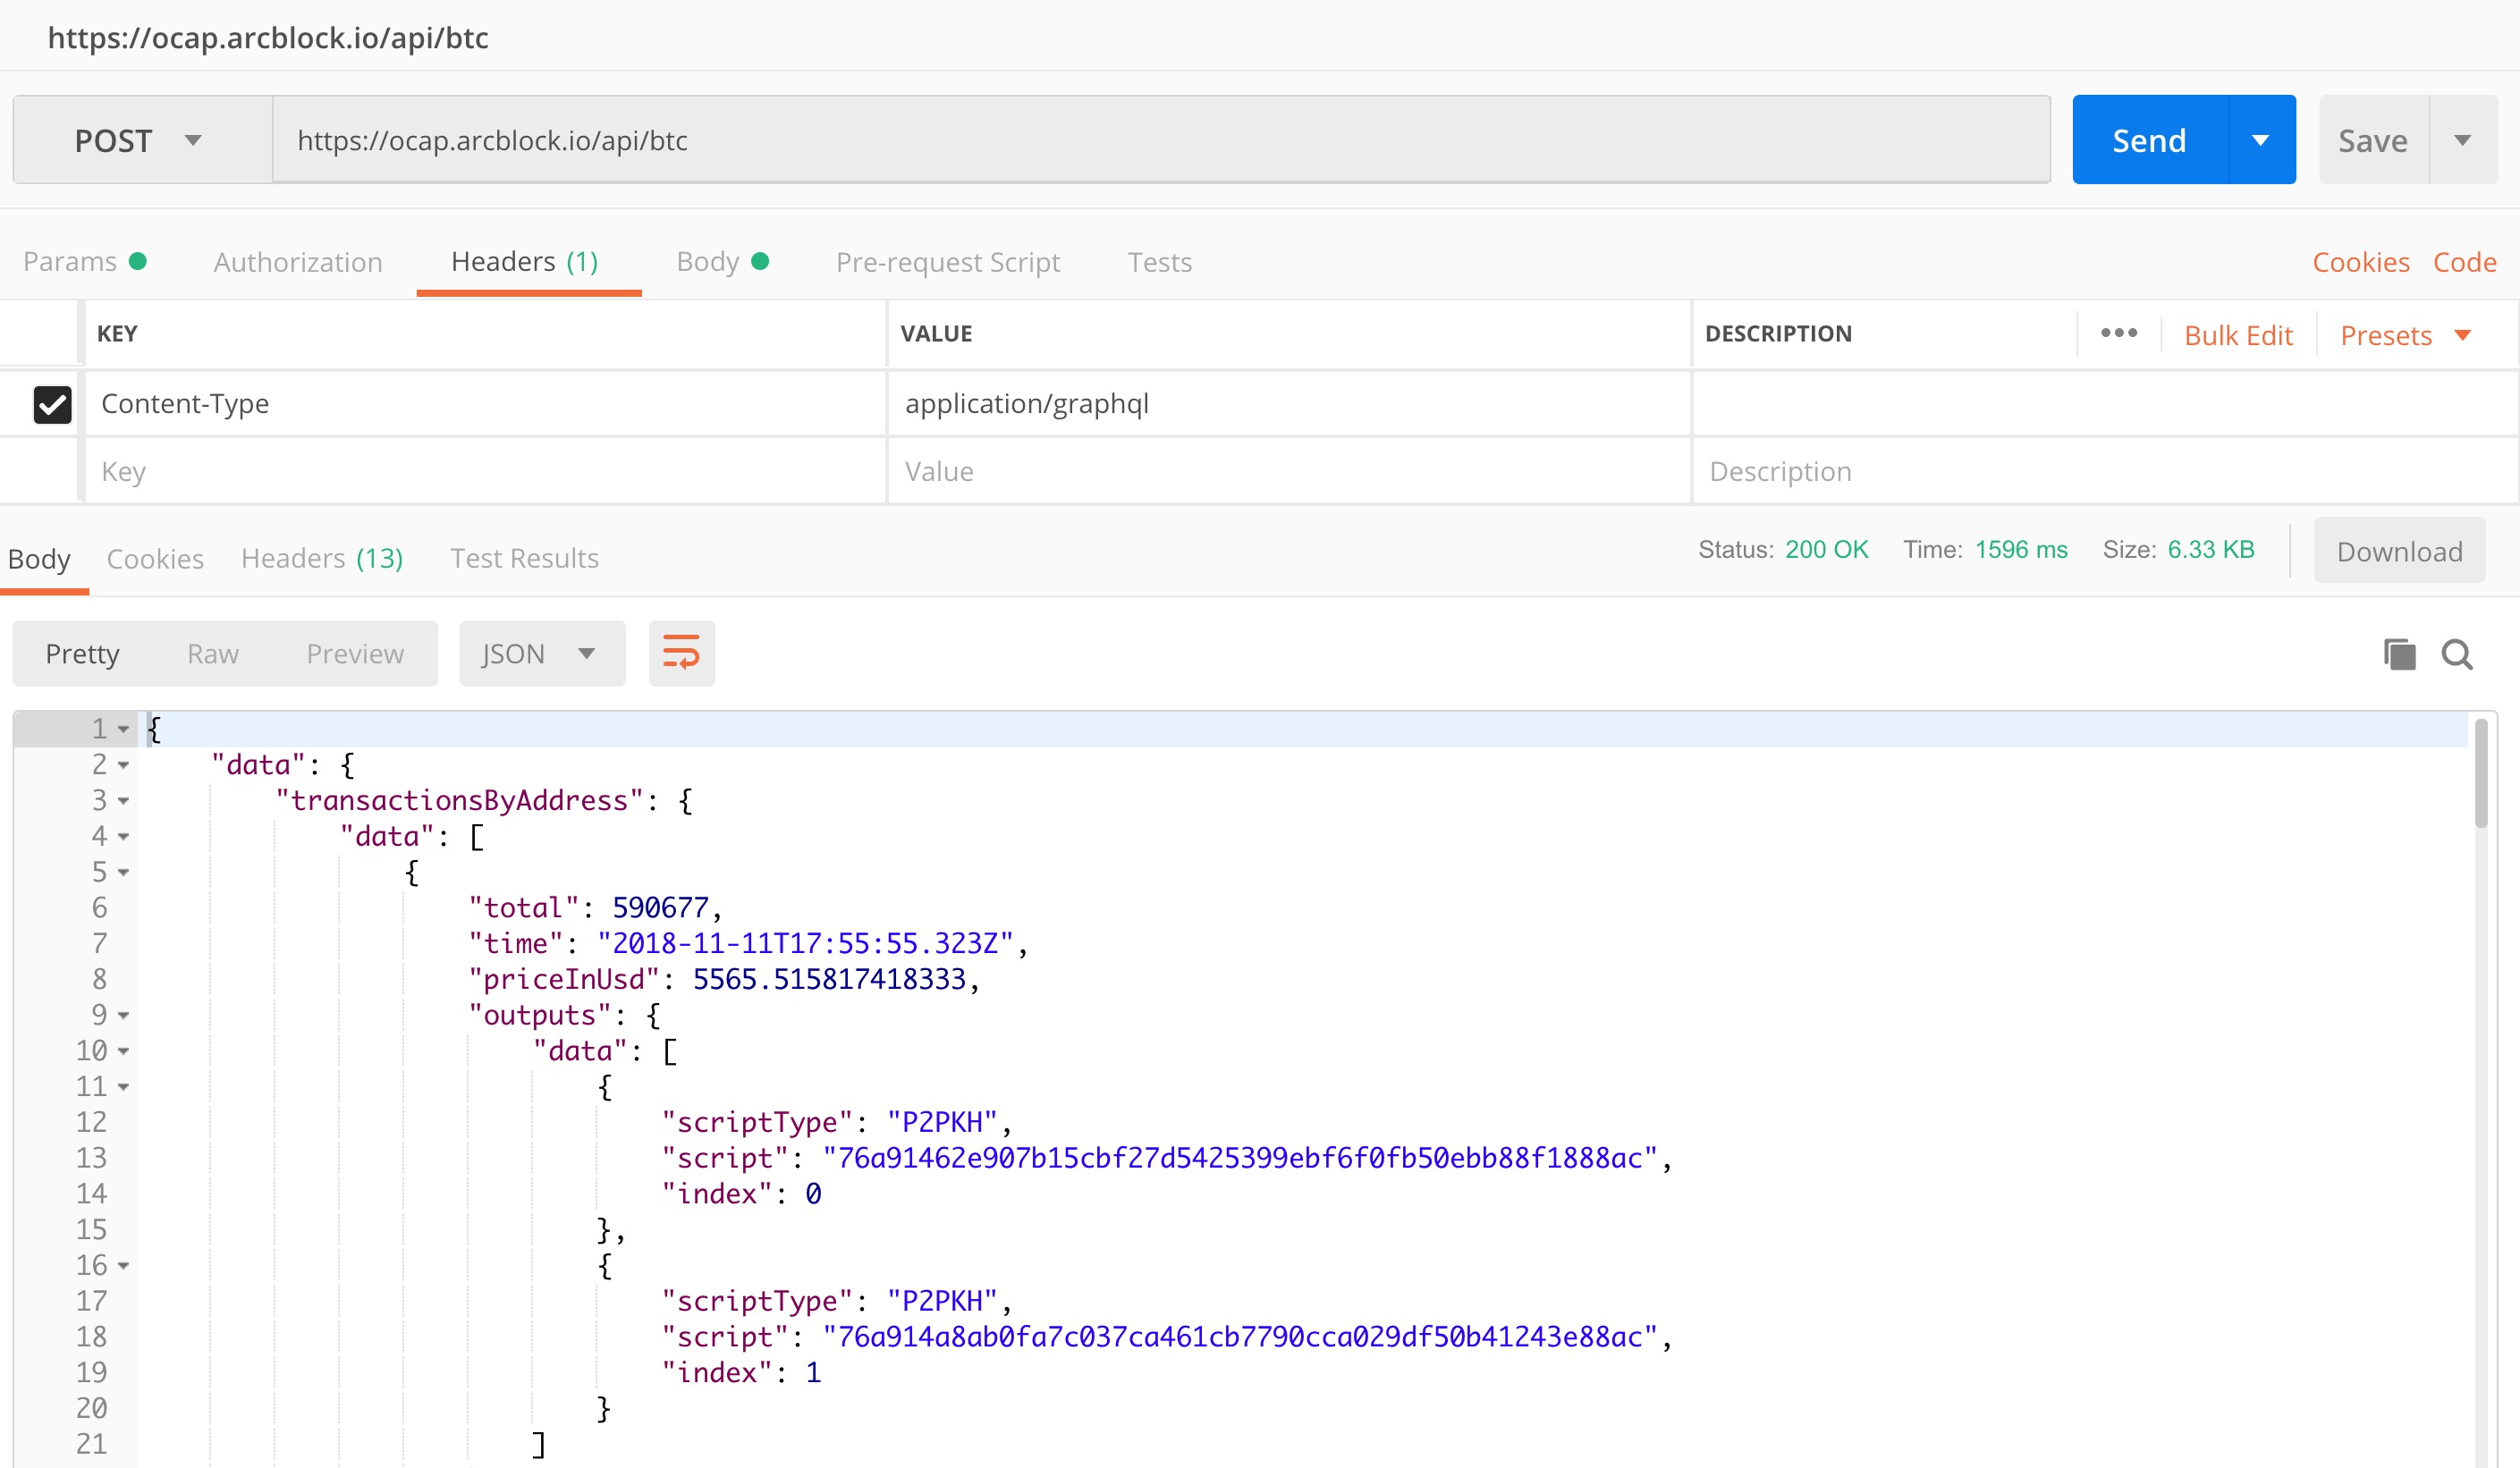The image size is (2520, 1468).
Task: Open the POST method dropdown
Action: (142, 140)
